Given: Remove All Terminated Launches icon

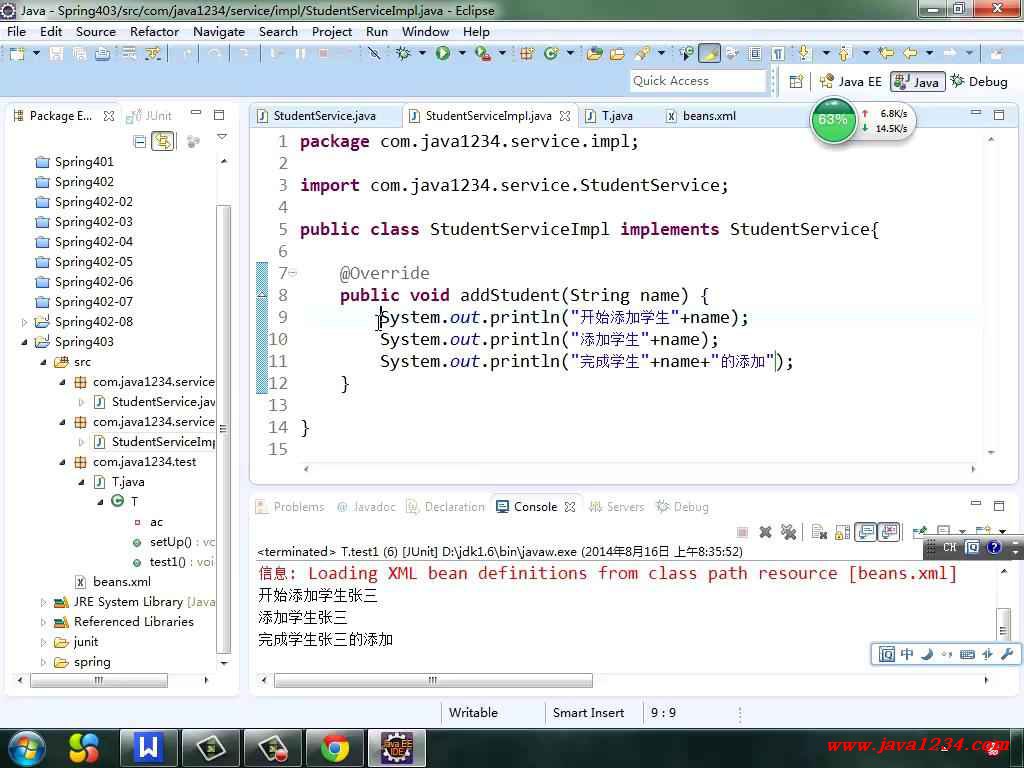Looking at the screenshot, I should click(x=788, y=532).
